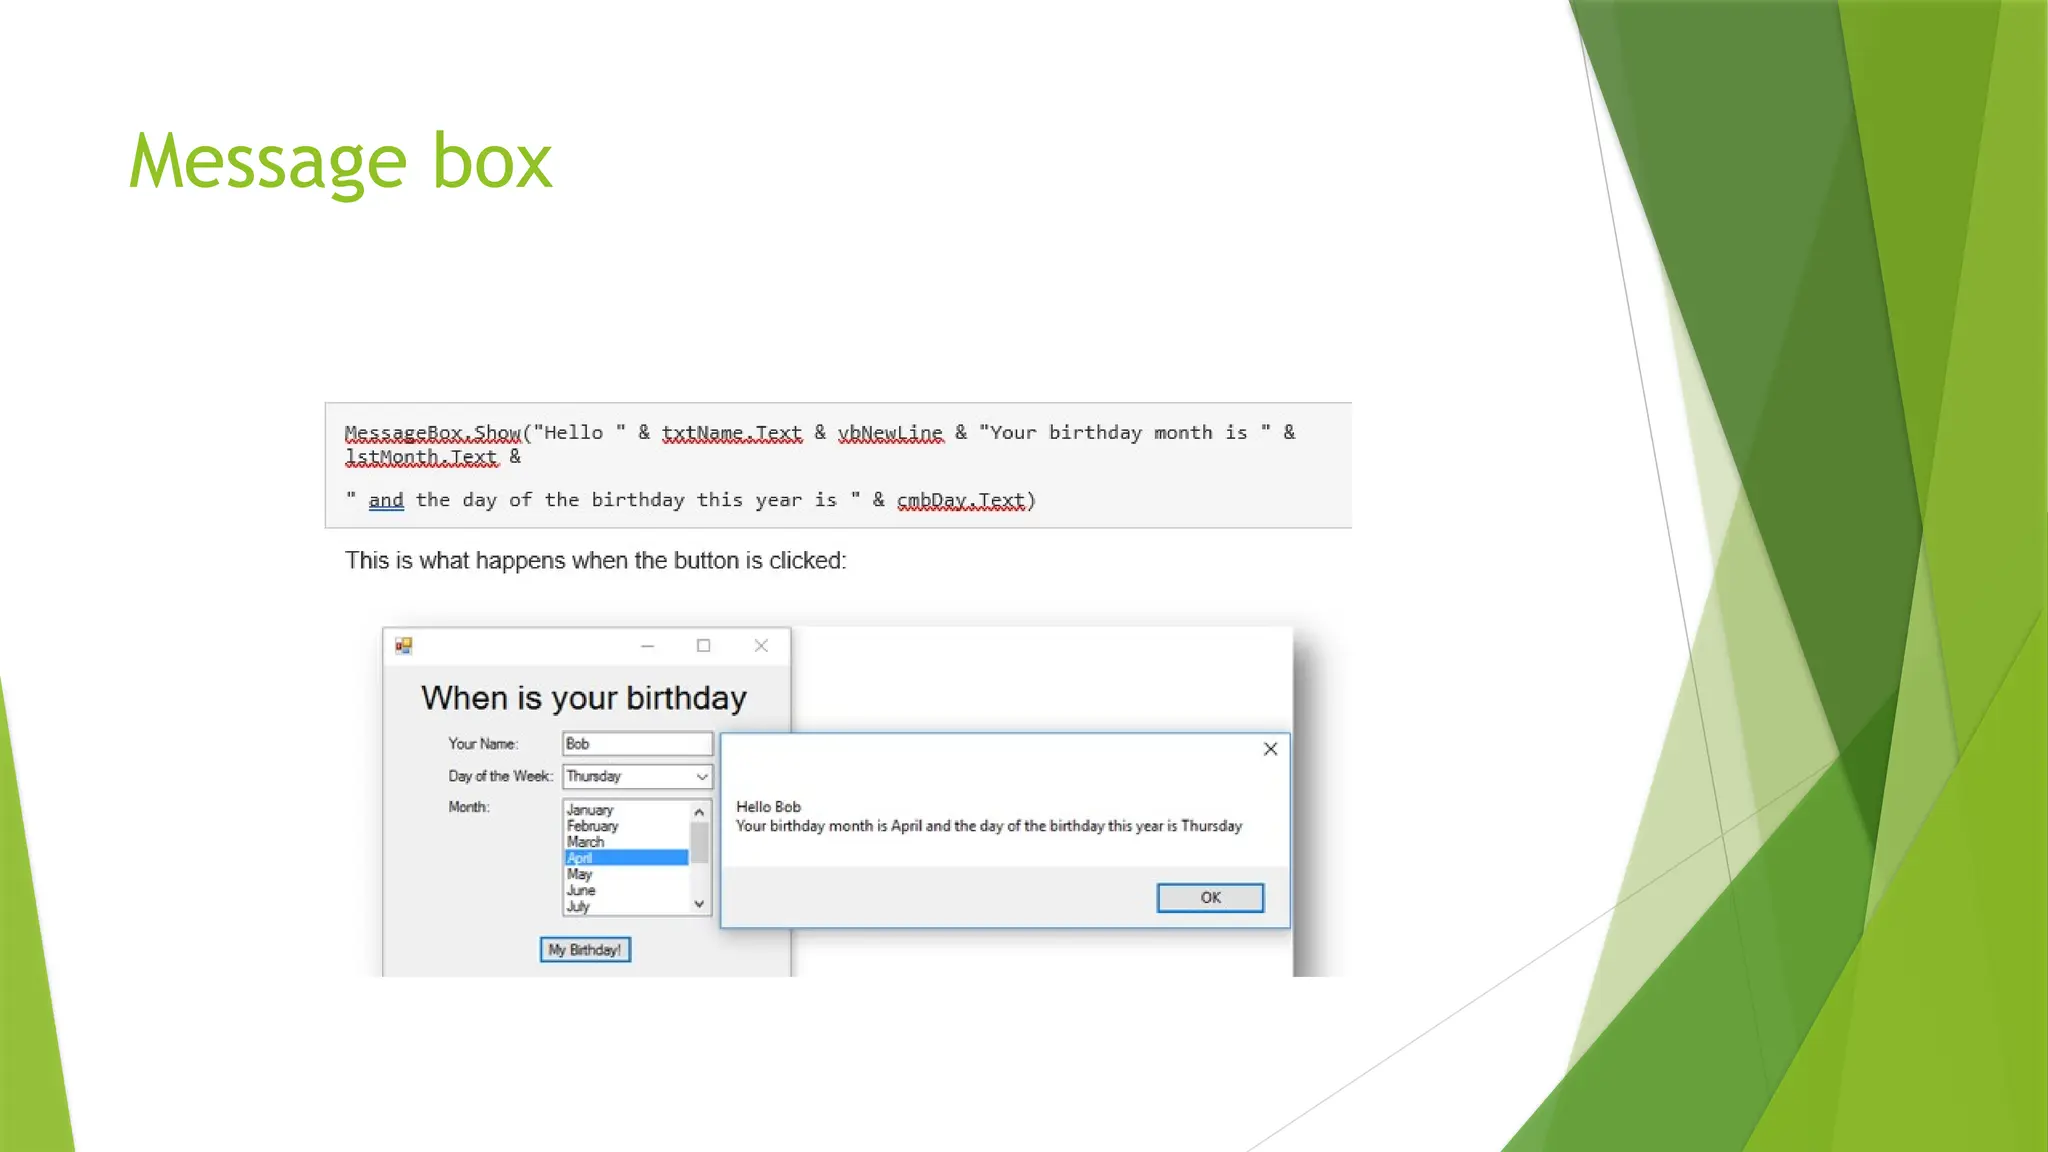Click the 'Your Name:' label
The width and height of the screenshot is (2048, 1152).
click(483, 744)
